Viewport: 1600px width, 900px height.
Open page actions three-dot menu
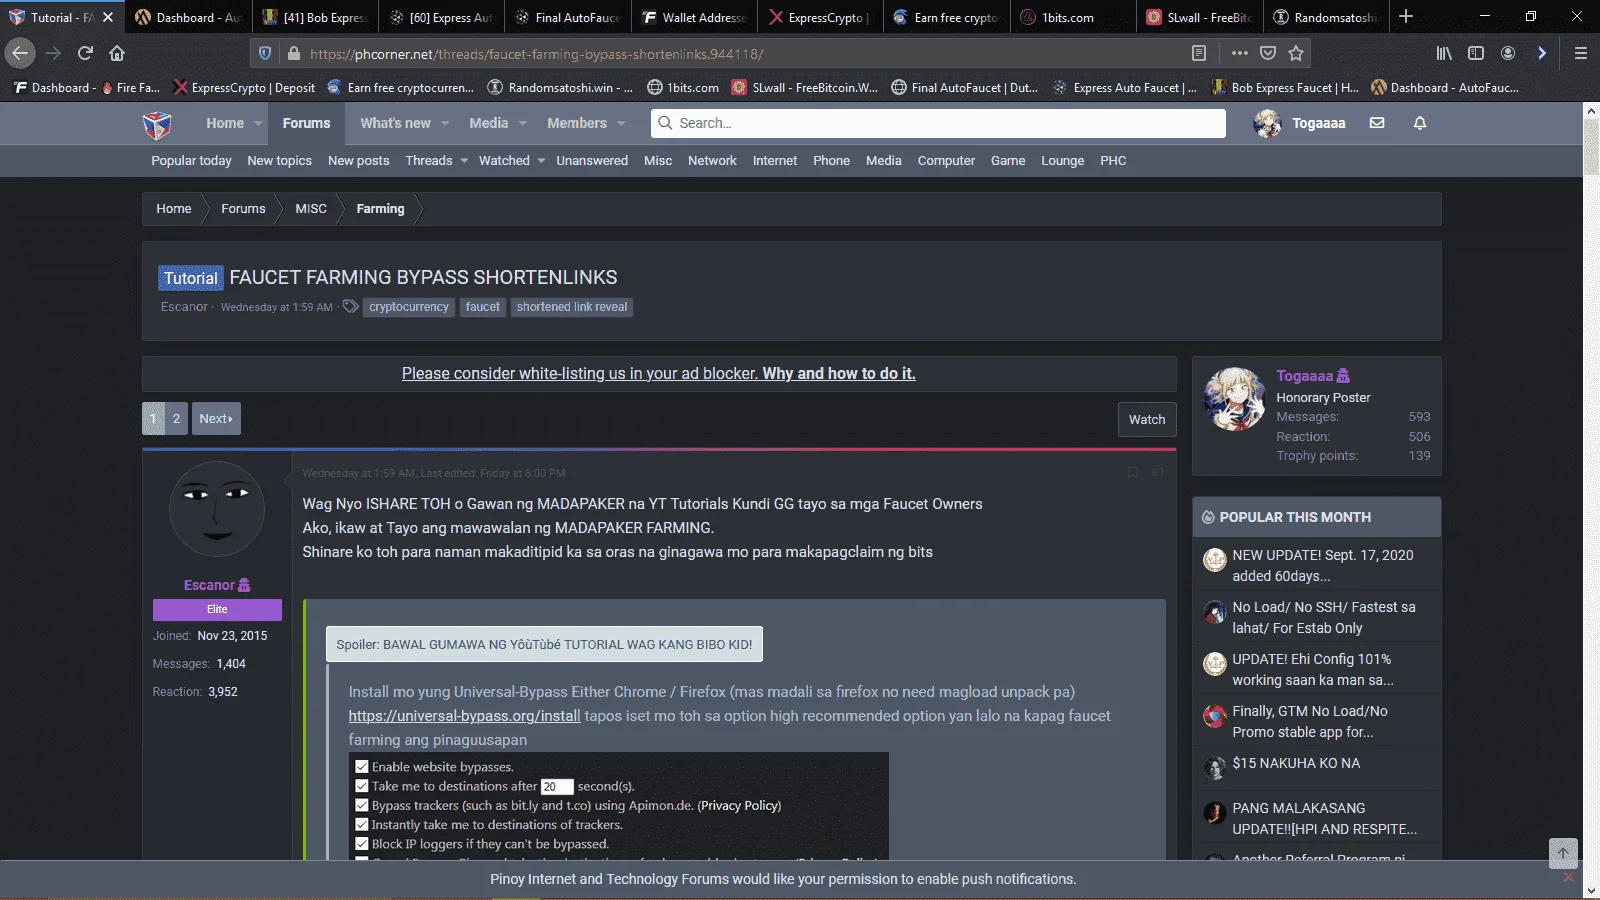[x=1239, y=53]
